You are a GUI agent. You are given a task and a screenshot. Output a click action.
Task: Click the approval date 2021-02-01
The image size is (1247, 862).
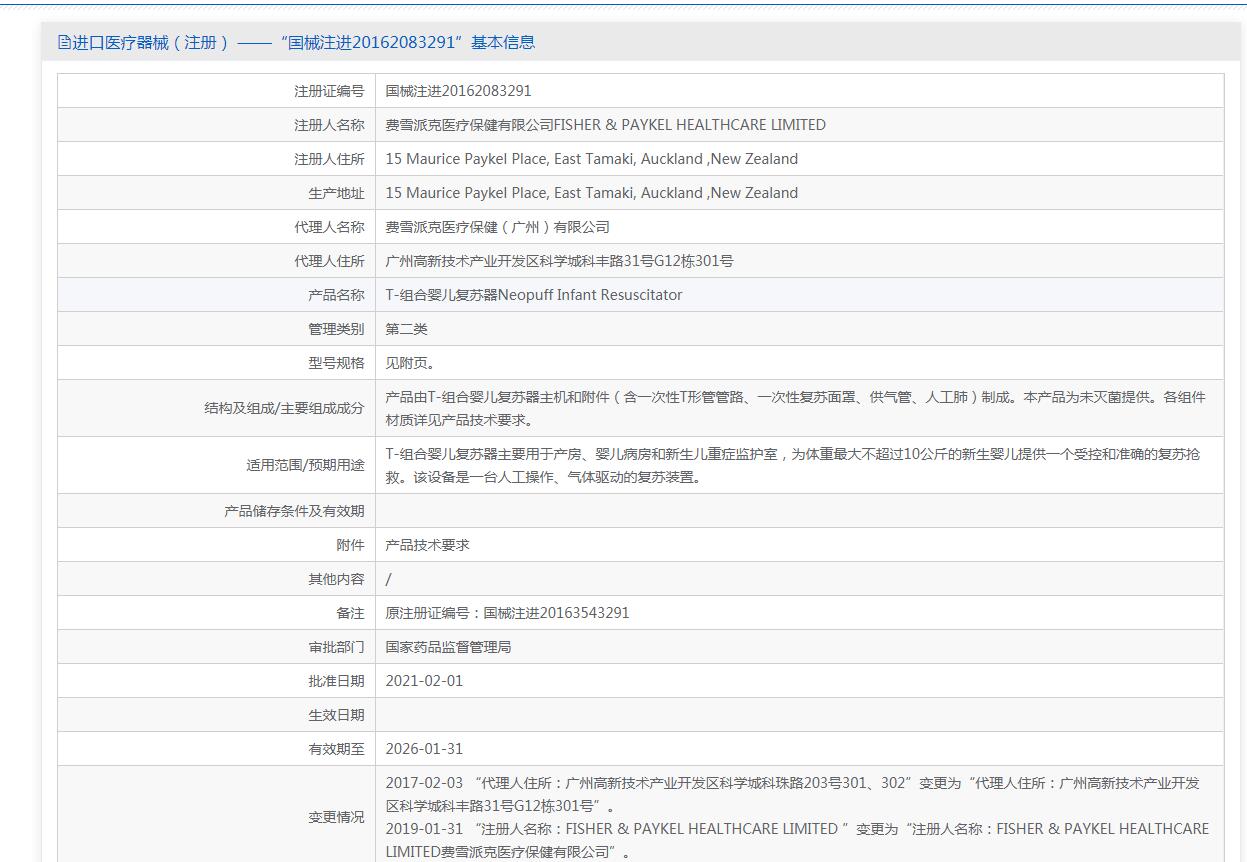[x=424, y=681]
